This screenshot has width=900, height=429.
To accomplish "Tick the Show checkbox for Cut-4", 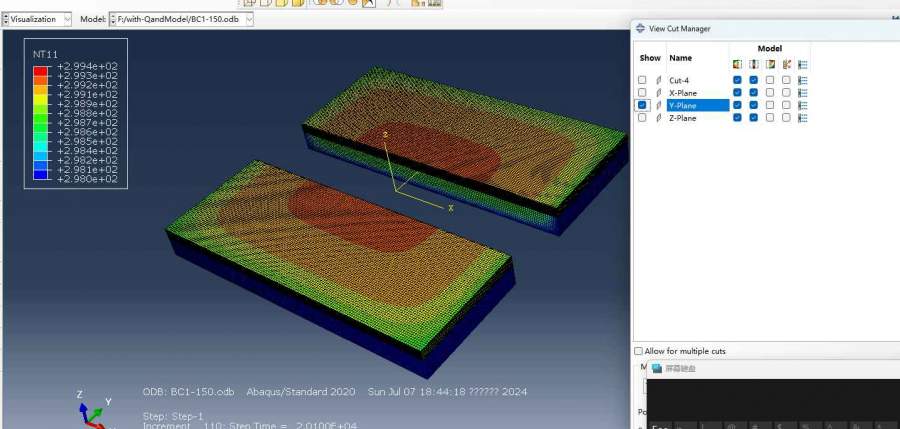I will (642, 80).
